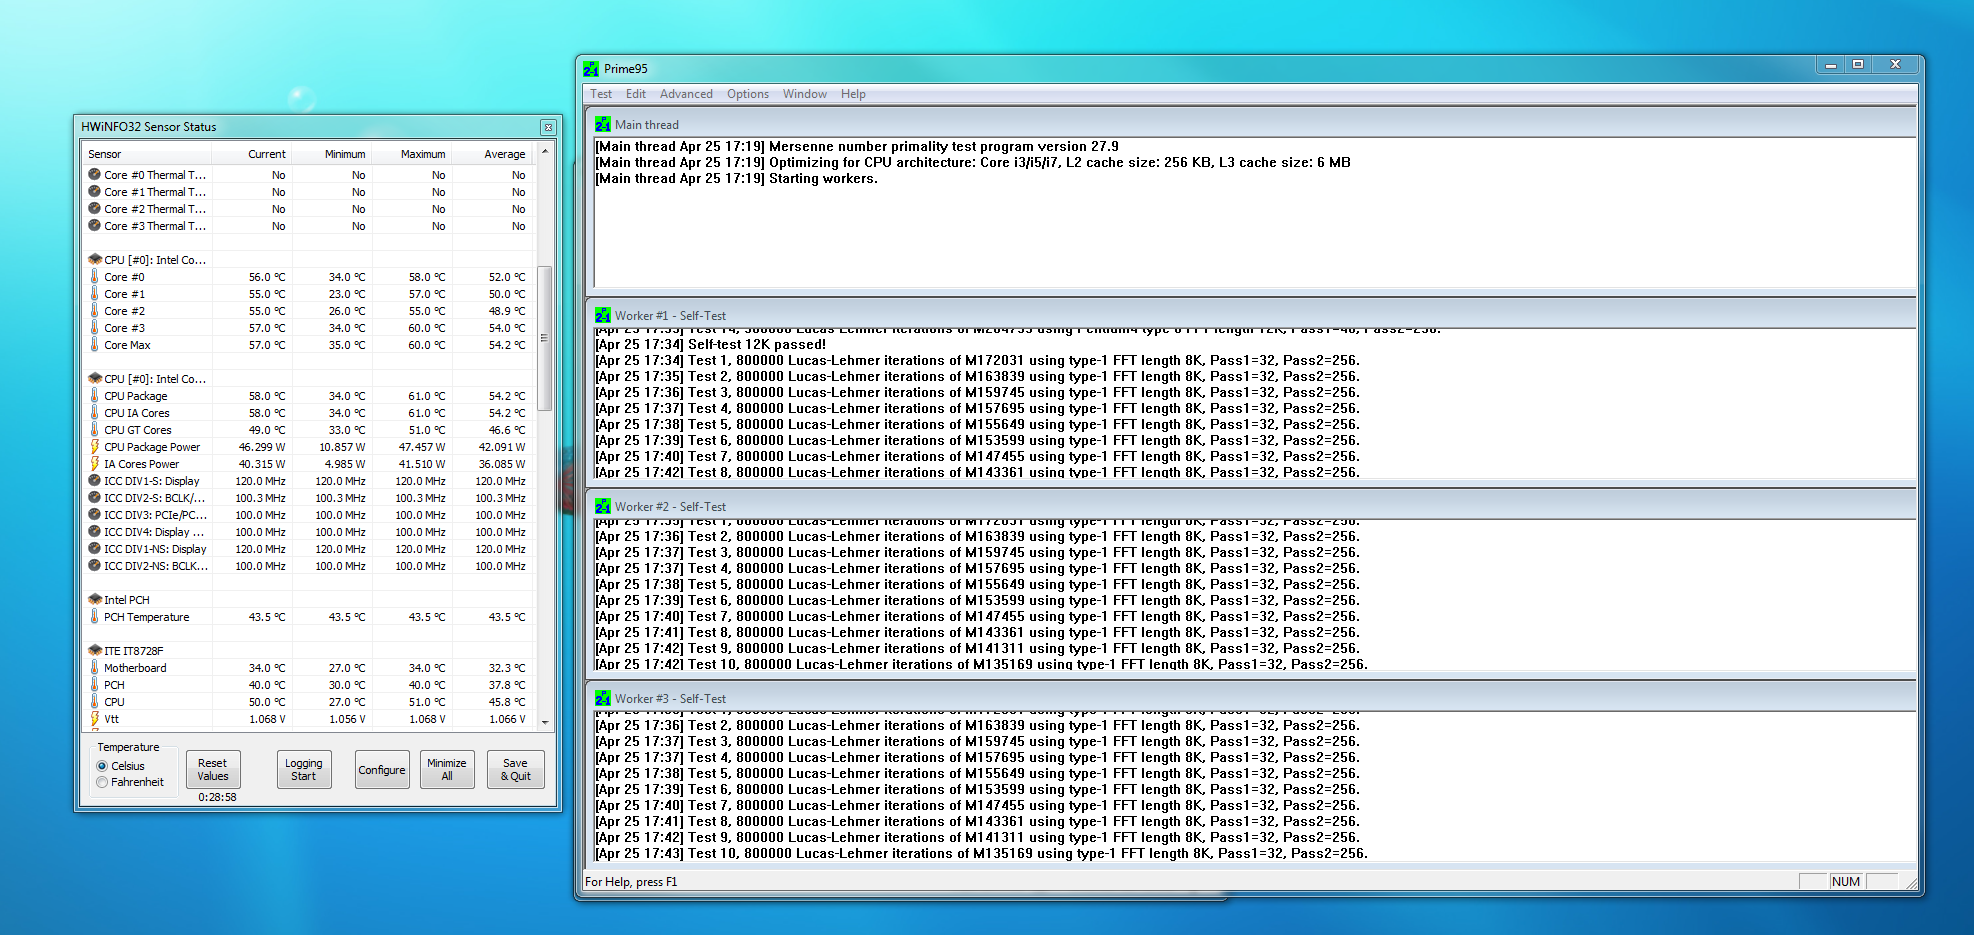Click the thermometer icon of the Core Max row

[x=94, y=345]
